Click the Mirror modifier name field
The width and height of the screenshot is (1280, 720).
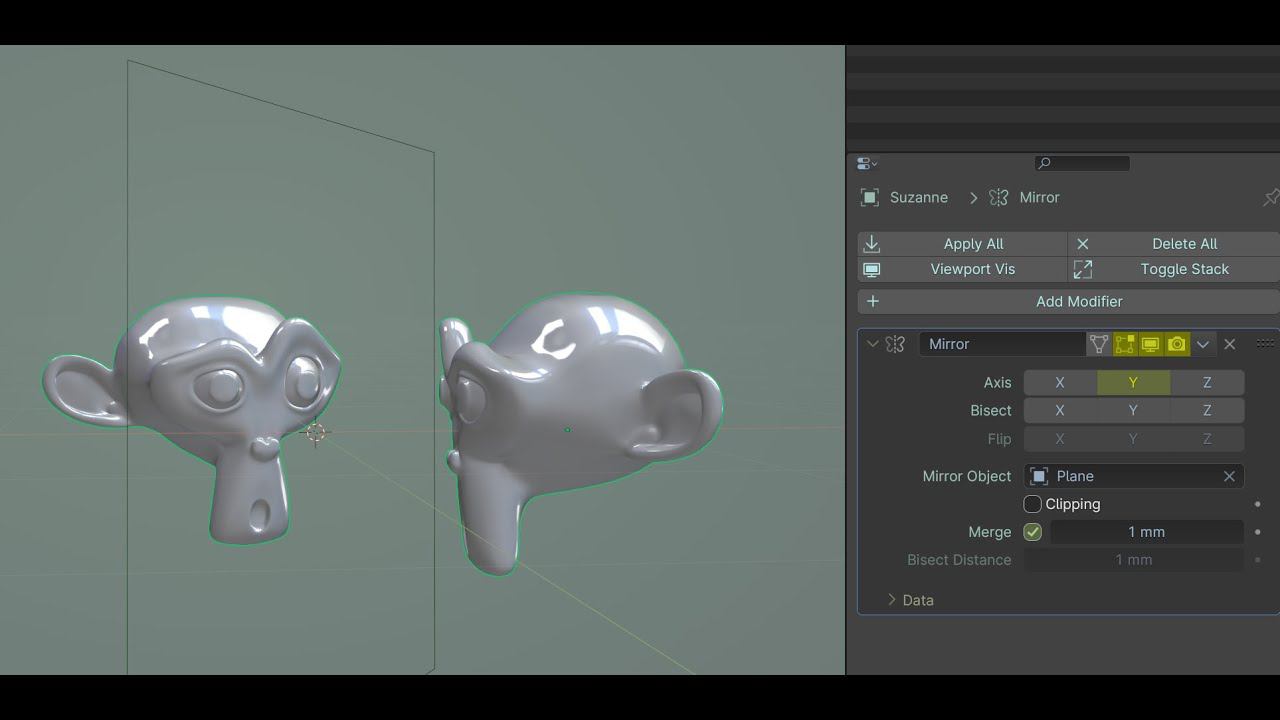tap(1002, 344)
